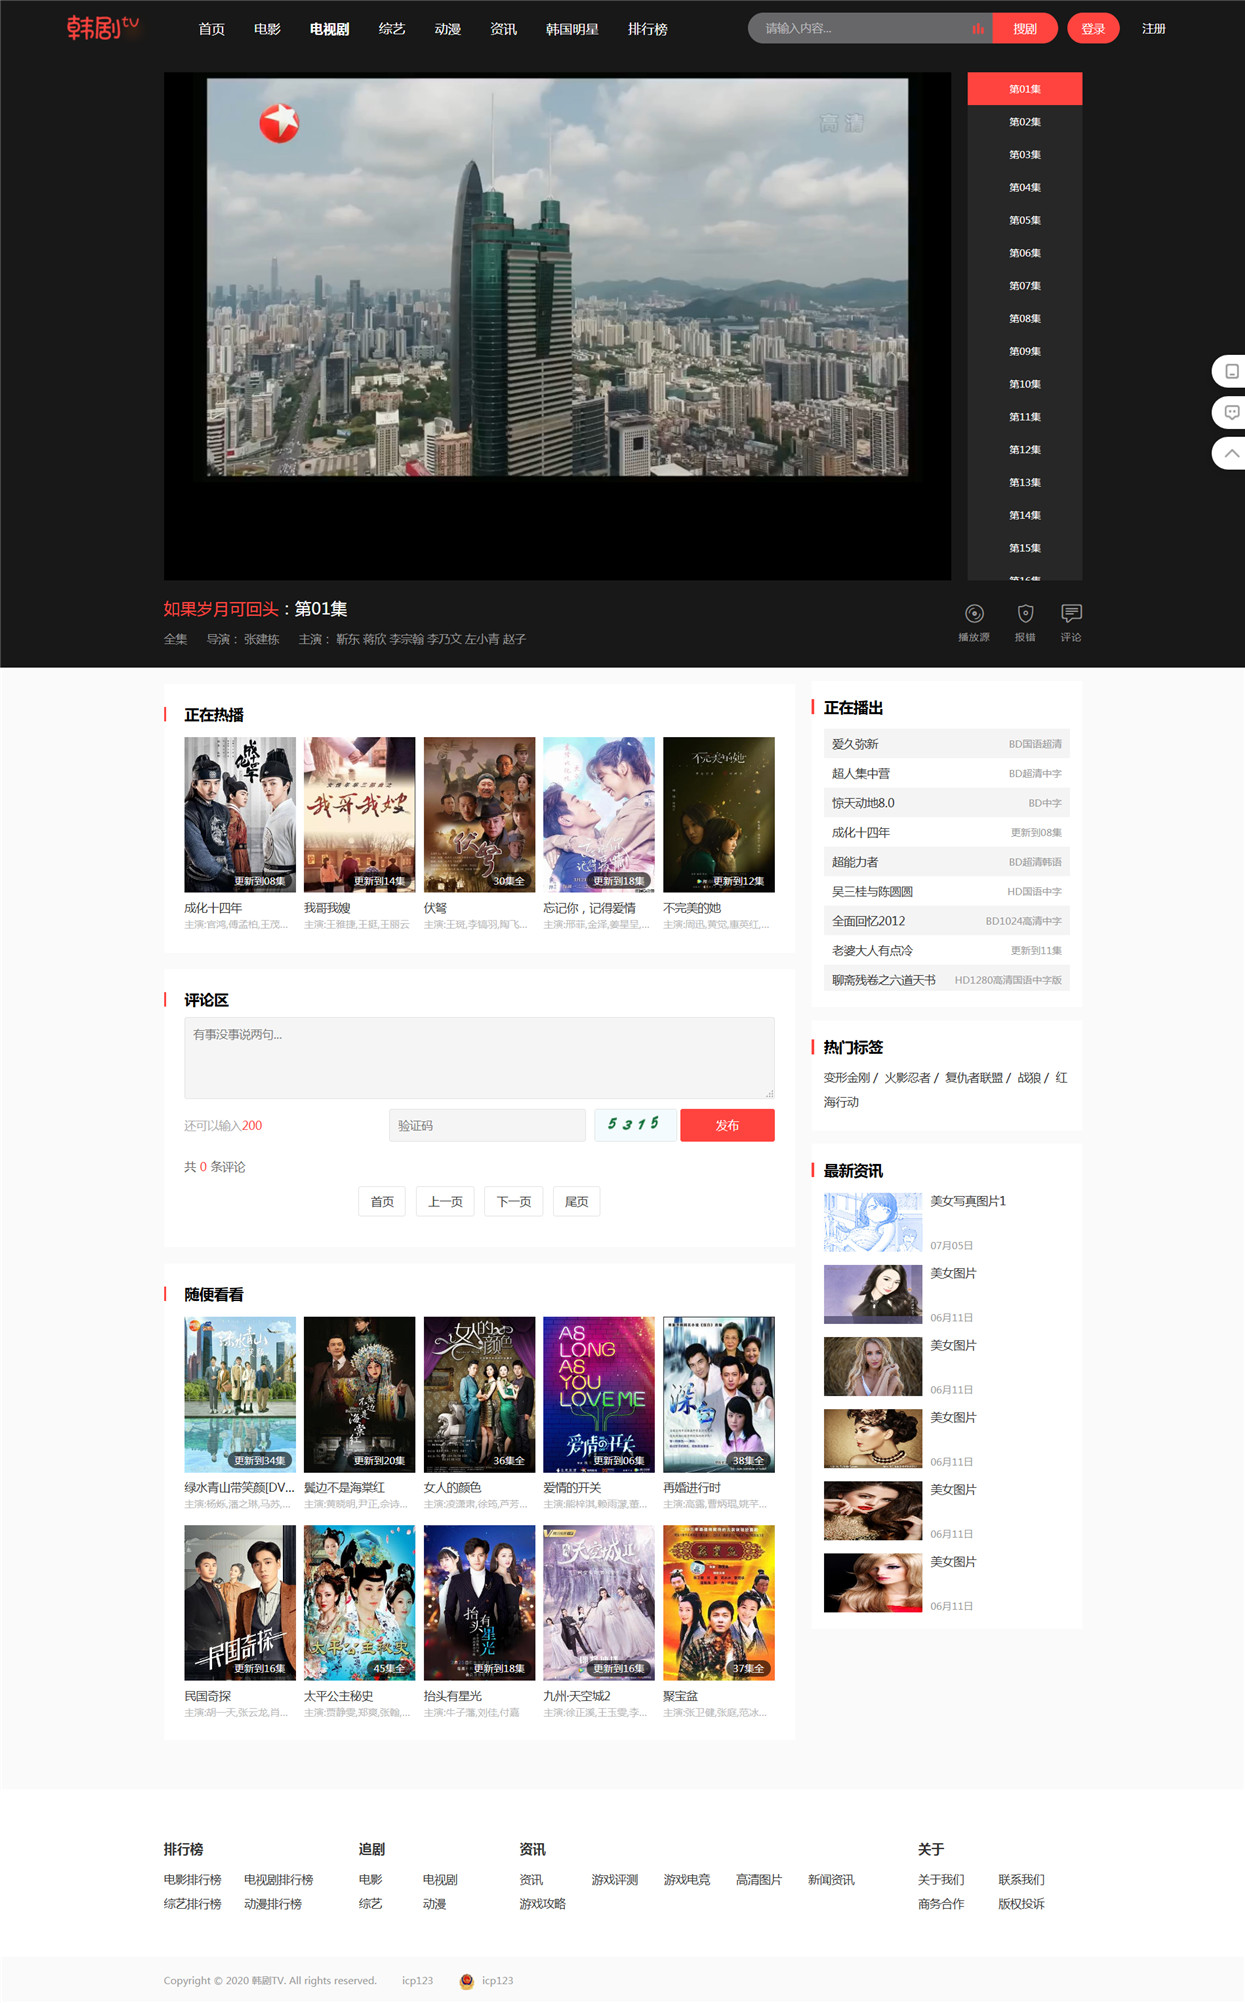Open 惊天动地8.0 list row
The height and width of the screenshot is (2003, 1245).
946,803
